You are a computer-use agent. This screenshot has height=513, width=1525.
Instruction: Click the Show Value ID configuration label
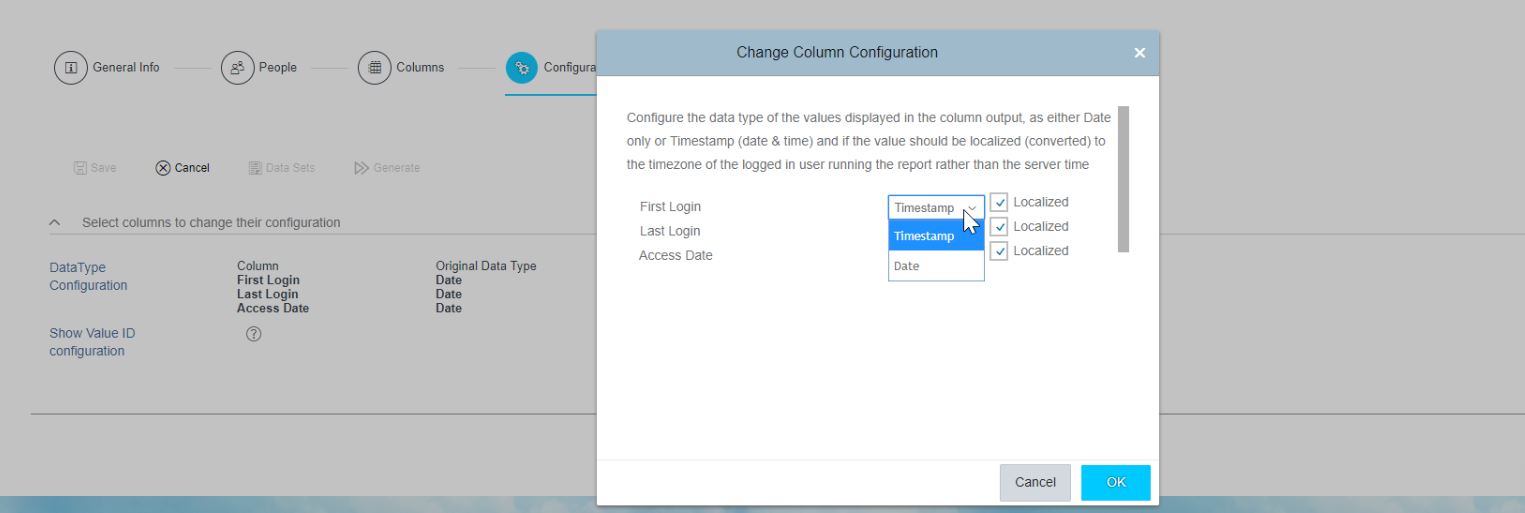92,342
